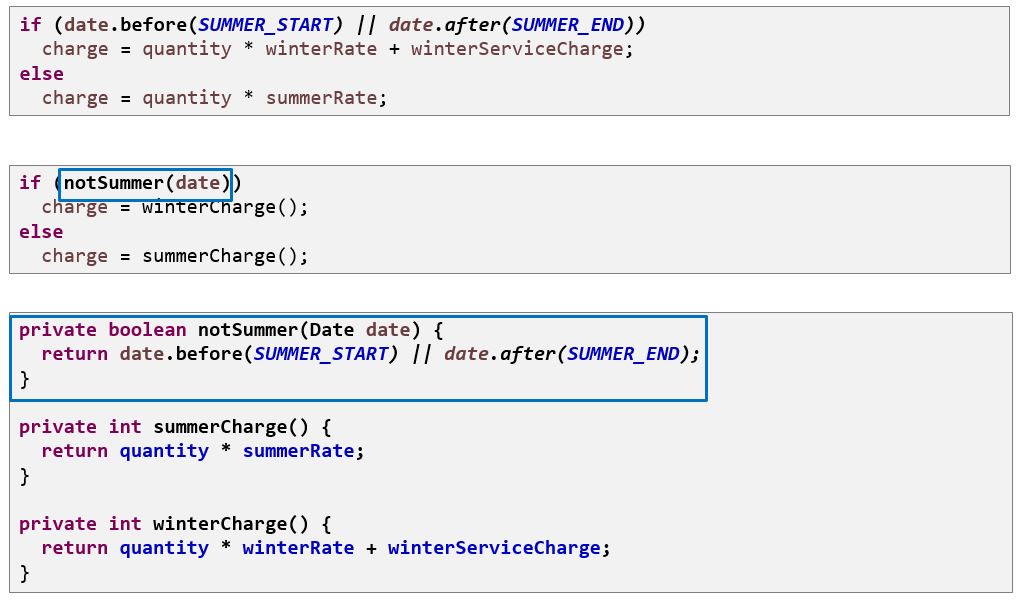Viewport: 1024px width, 606px height.
Task: Click the return statement inside the notSummer method
Action: tap(370, 355)
